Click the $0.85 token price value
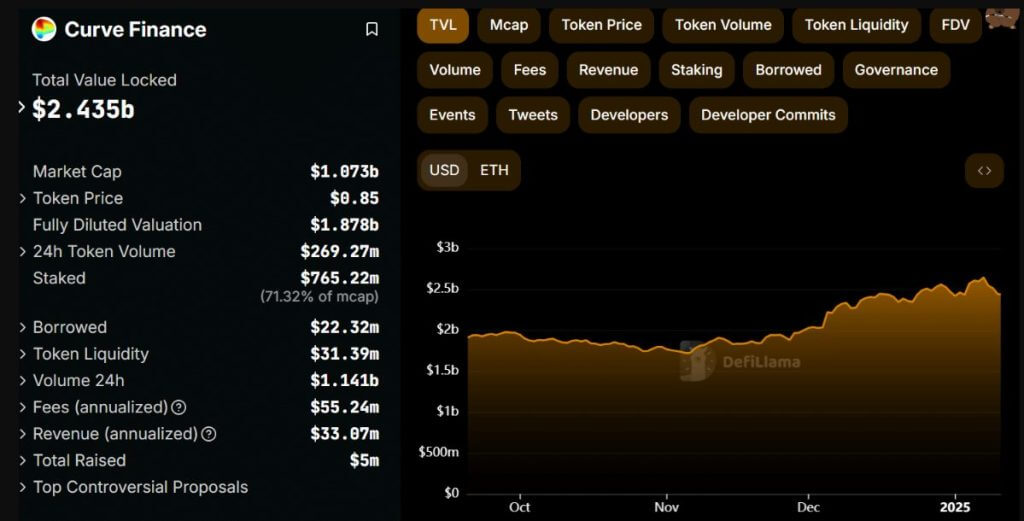The height and width of the screenshot is (521, 1024). (354, 198)
